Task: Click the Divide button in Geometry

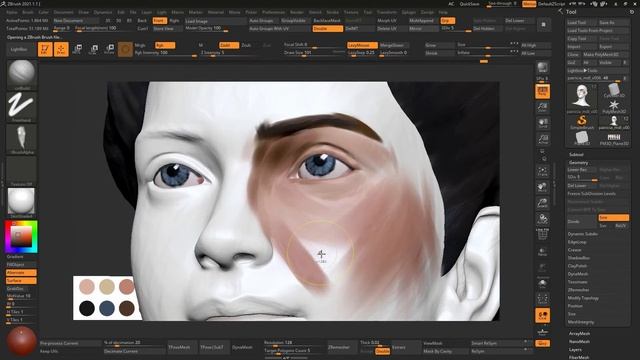Action: tap(582, 222)
